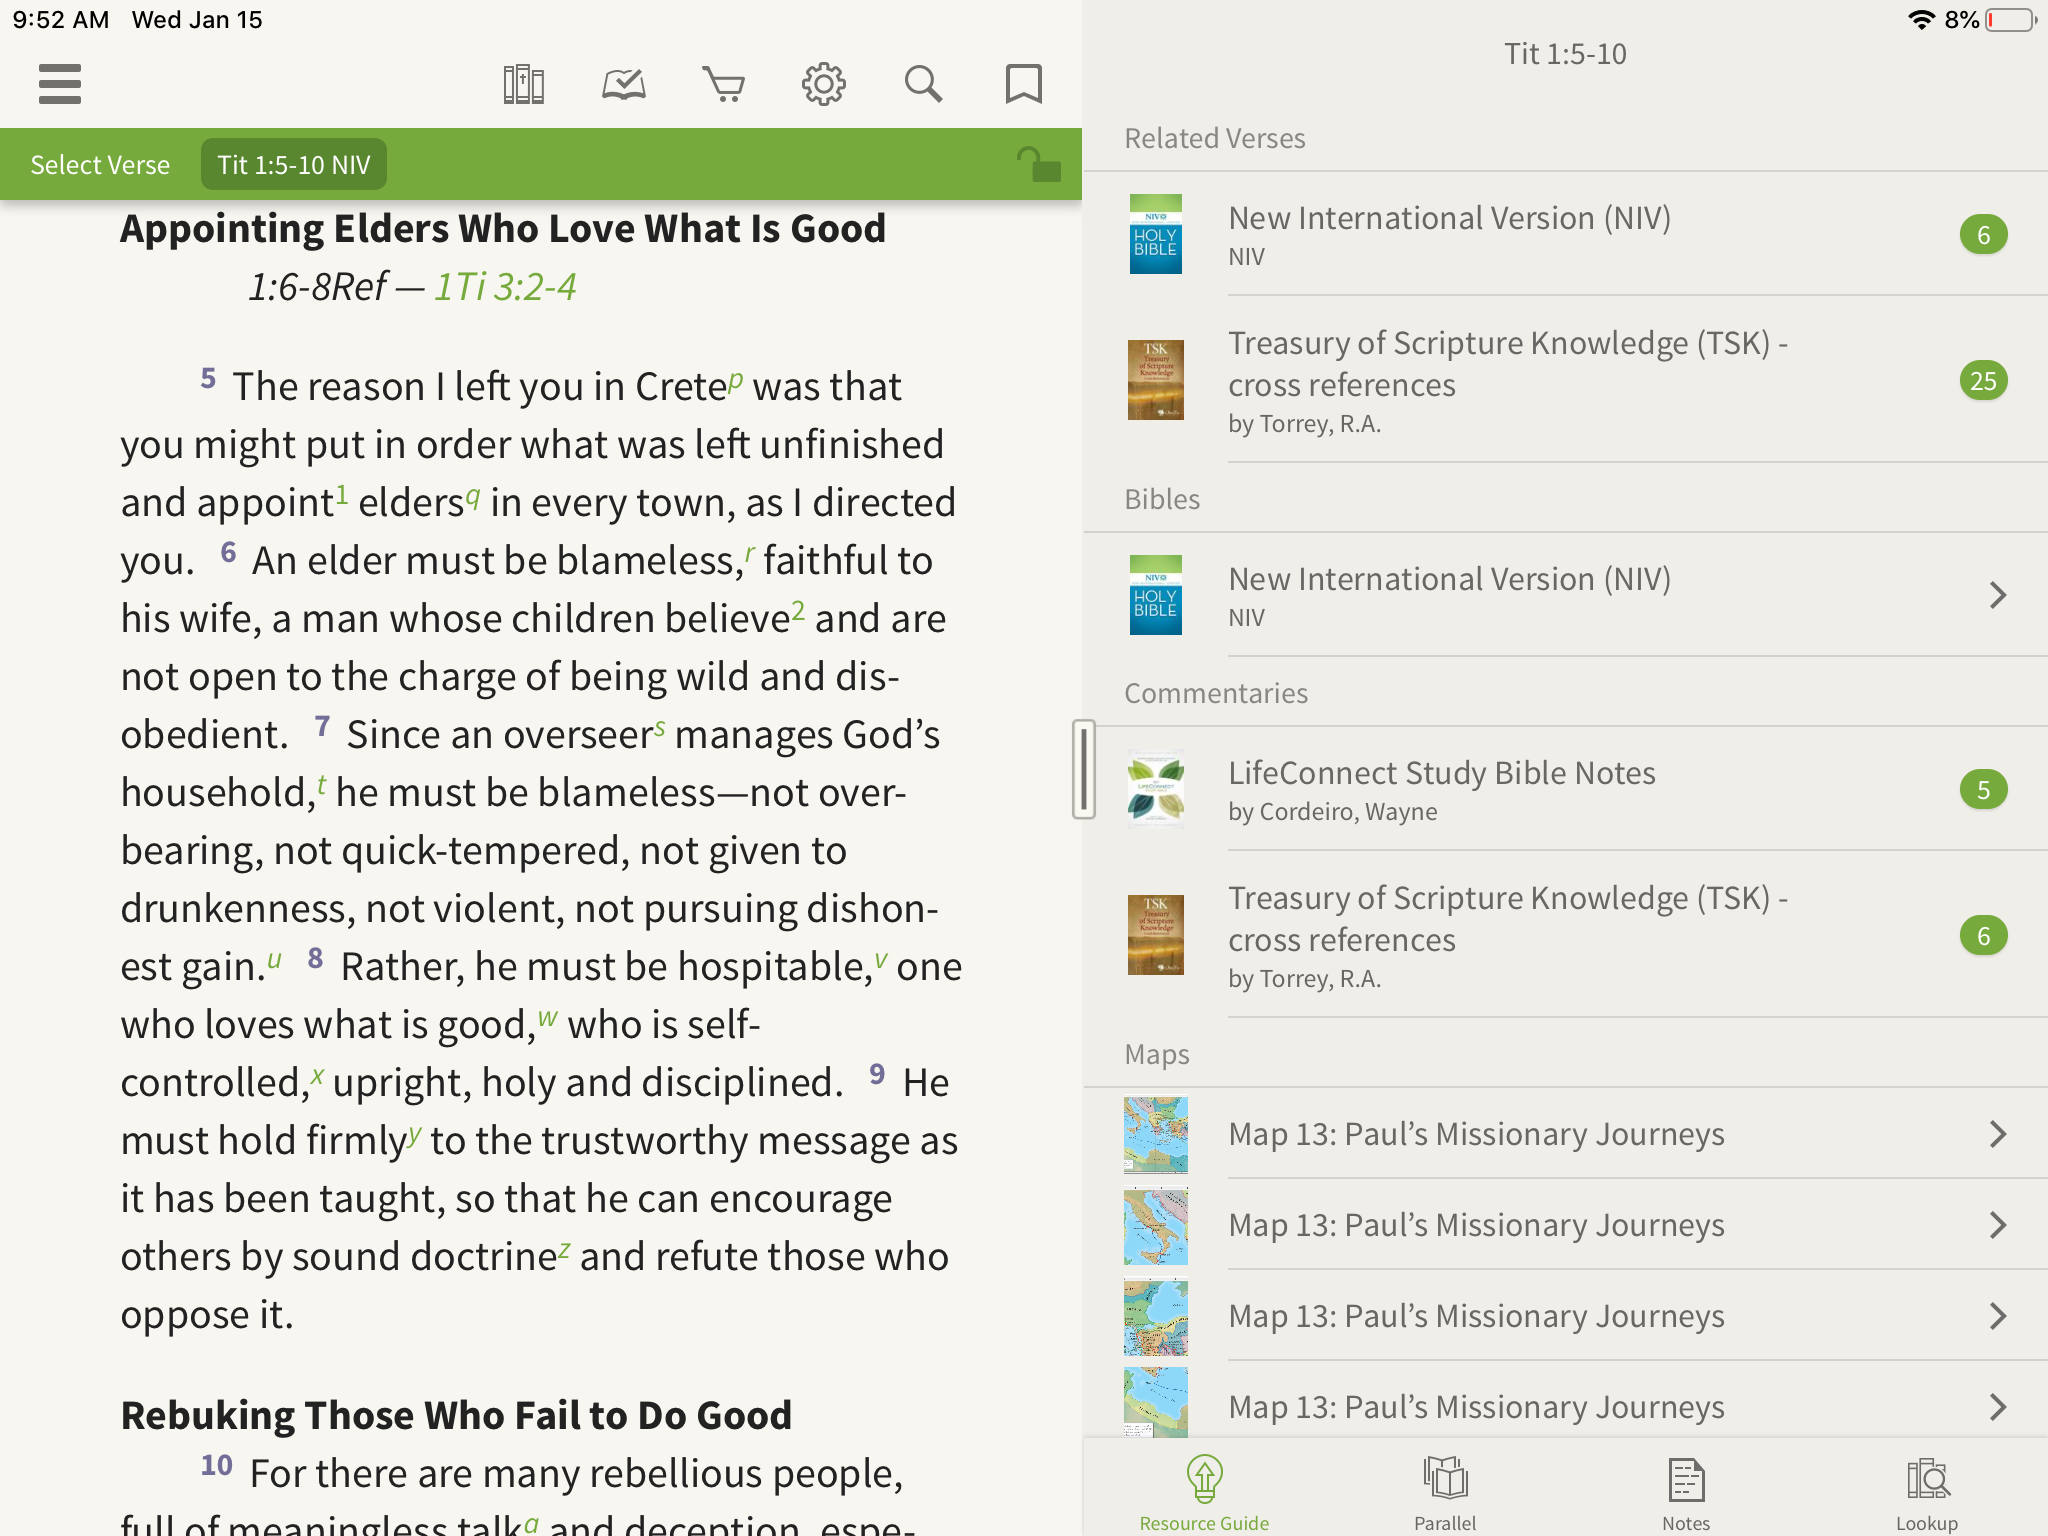Screen dimensions: 2048x1536
Task: Tap the Italy map thumbnail
Action: click(x=1155, y=1226)
